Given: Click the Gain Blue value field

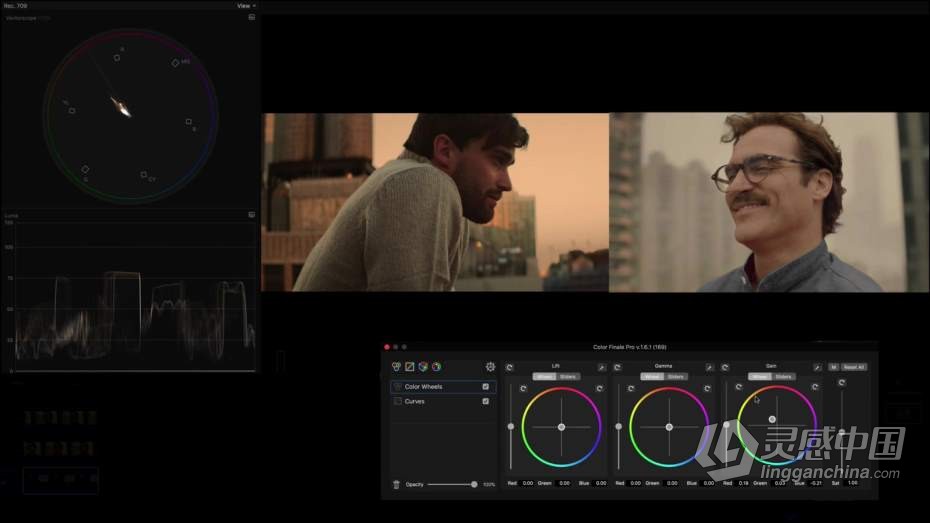Looking at the screenshot, I should coord(816,483).
